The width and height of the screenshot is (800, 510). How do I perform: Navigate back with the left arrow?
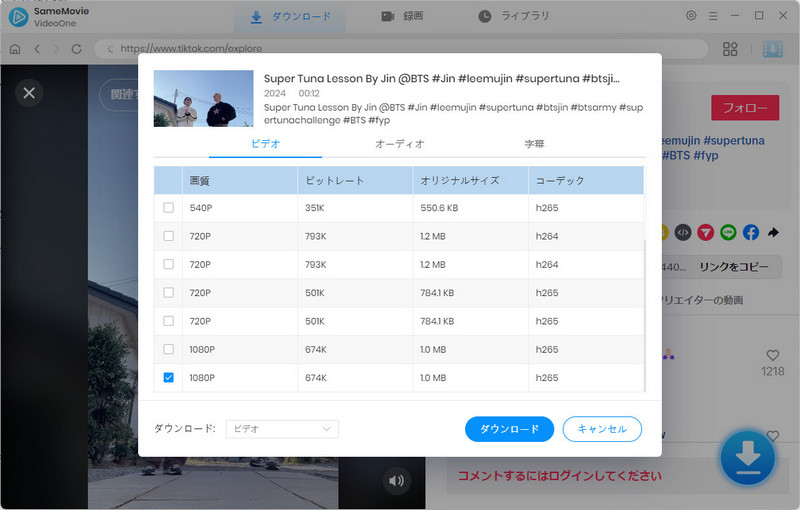[37, 49]
